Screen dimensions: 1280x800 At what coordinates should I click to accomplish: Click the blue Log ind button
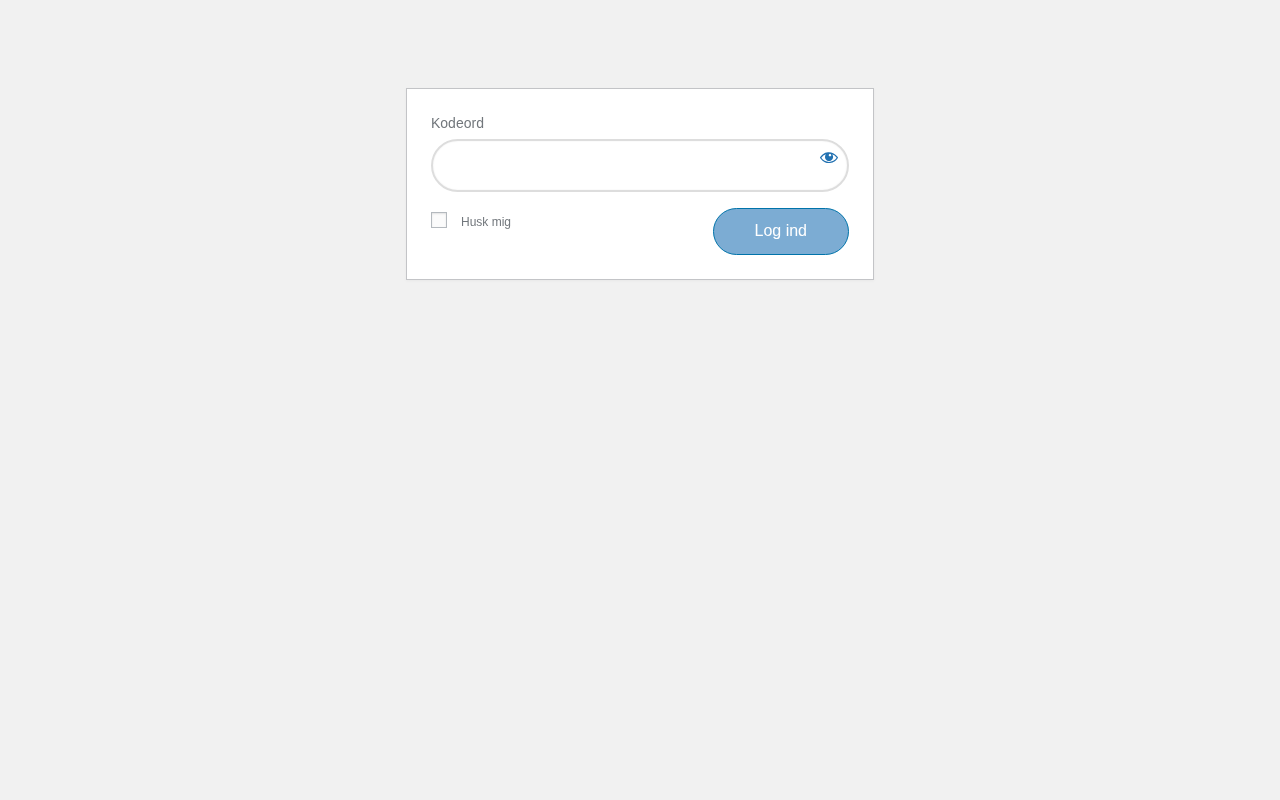[781, 231]
